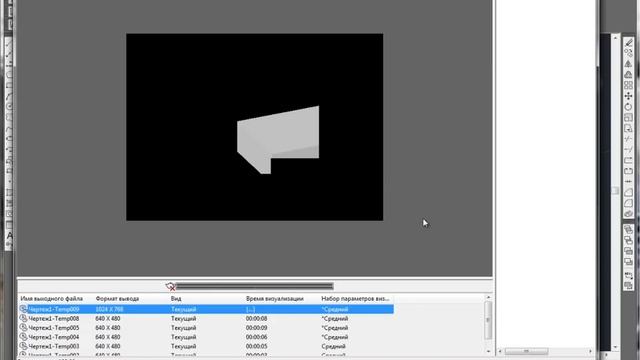Viewport: 640px width, 360px height.
Task: Select the Scale tool
Action: point(629,118)
